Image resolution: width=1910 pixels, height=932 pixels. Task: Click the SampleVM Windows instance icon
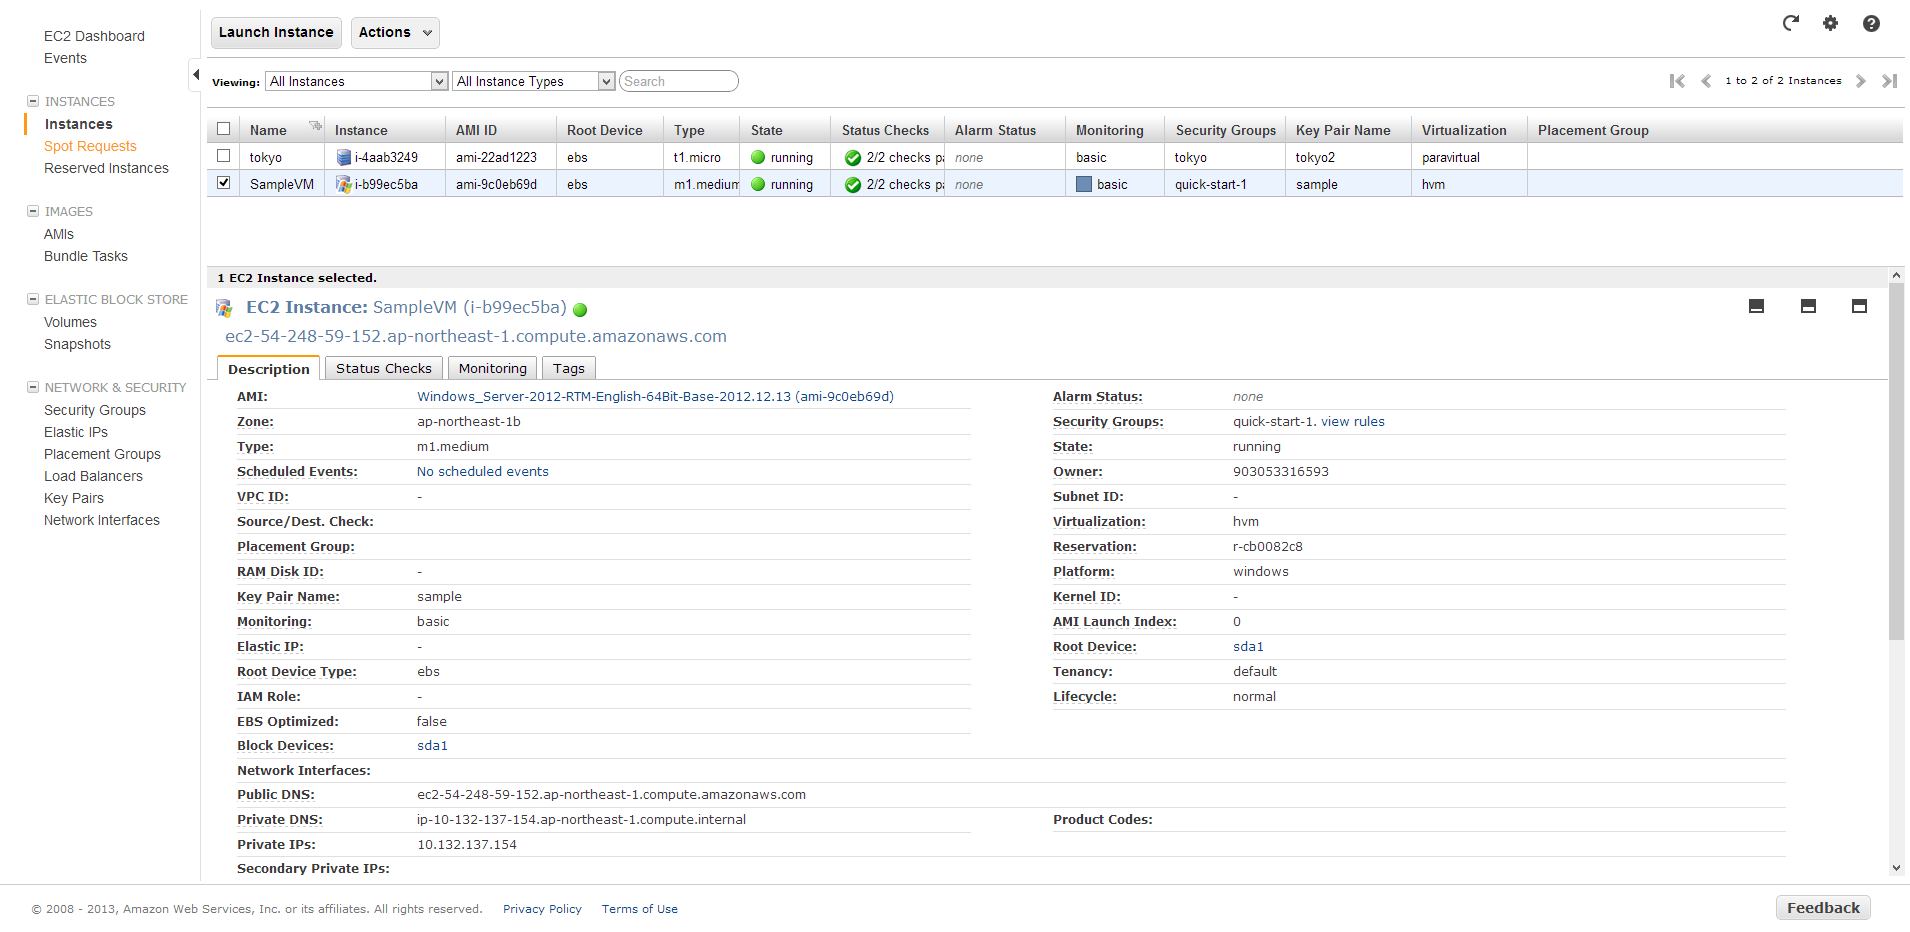pos(344,184)
